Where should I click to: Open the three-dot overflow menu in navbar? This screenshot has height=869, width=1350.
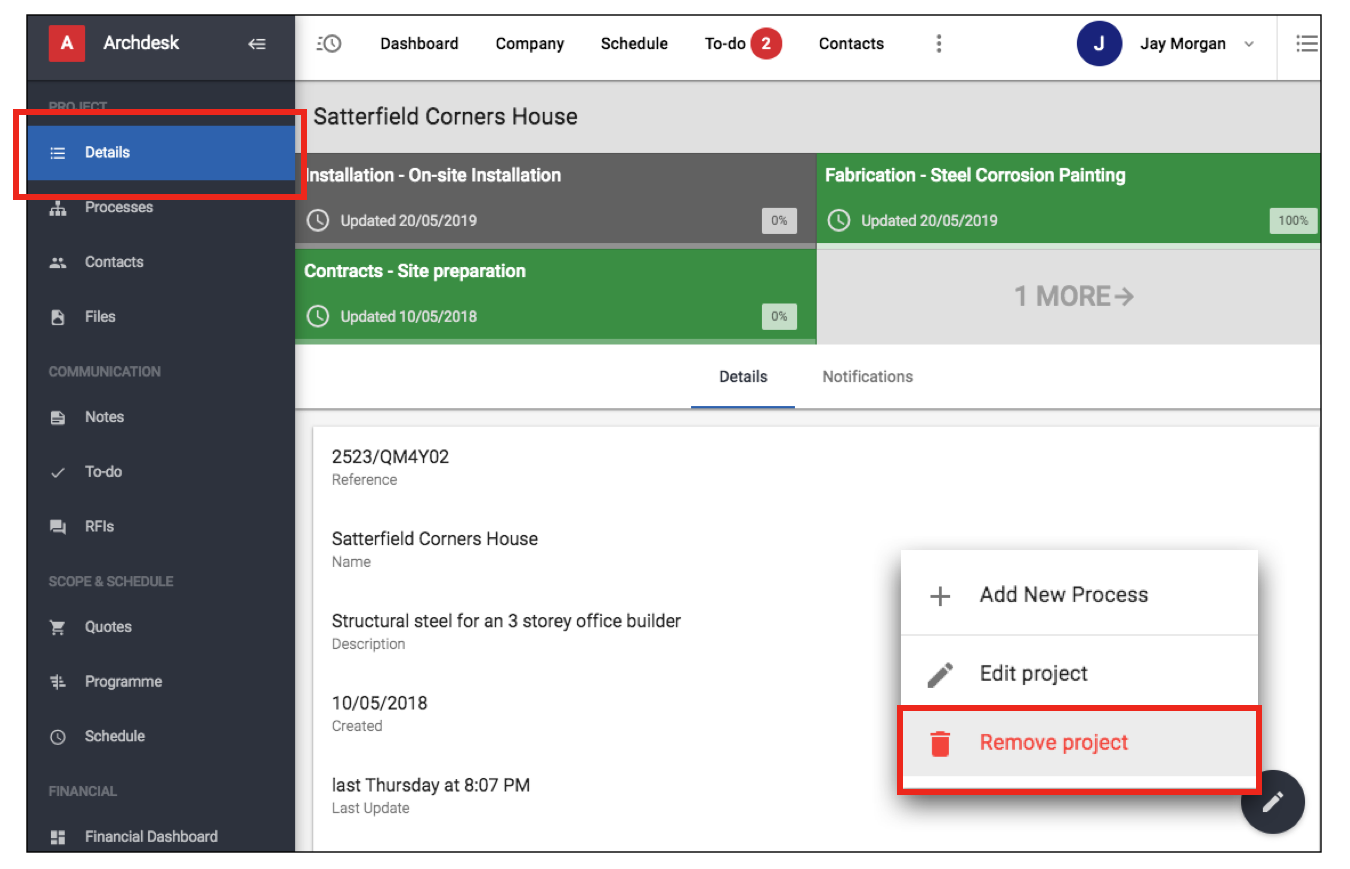tap(938, 43)
